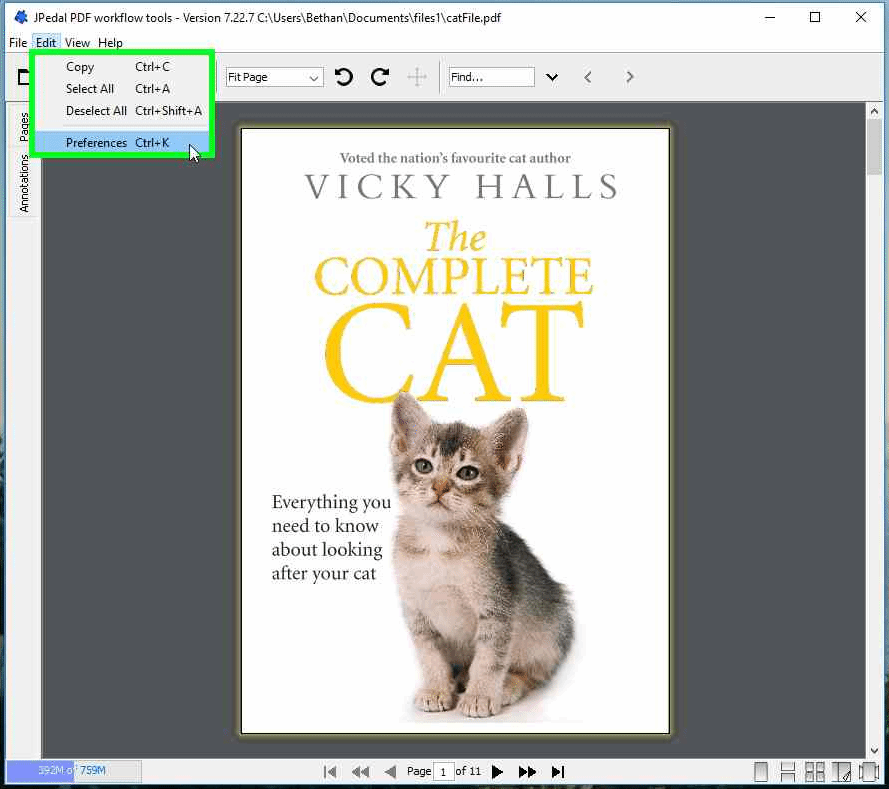Viewport: 889px width, 789px height.
Task: Go to previous search result
Action: pyautogui.click(x=588, y=77)
